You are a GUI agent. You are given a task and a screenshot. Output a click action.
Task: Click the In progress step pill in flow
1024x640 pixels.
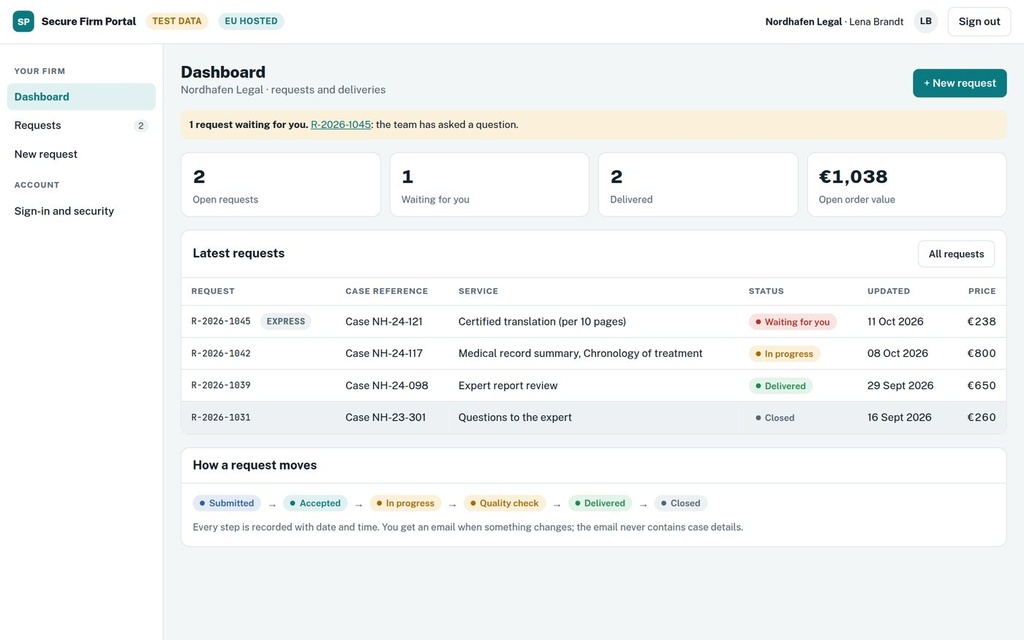click(x=405, y=504)
